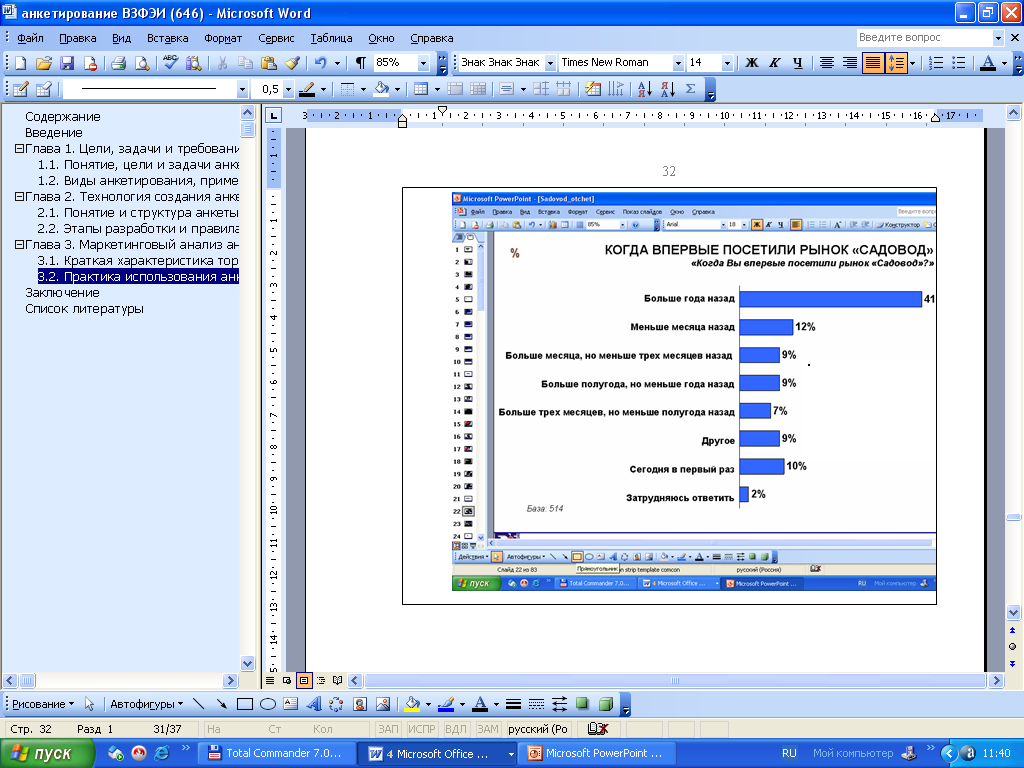Screen dimensions: 1024x768
Task: Cut selection with the scissors icon
Action: pos(222,63)
